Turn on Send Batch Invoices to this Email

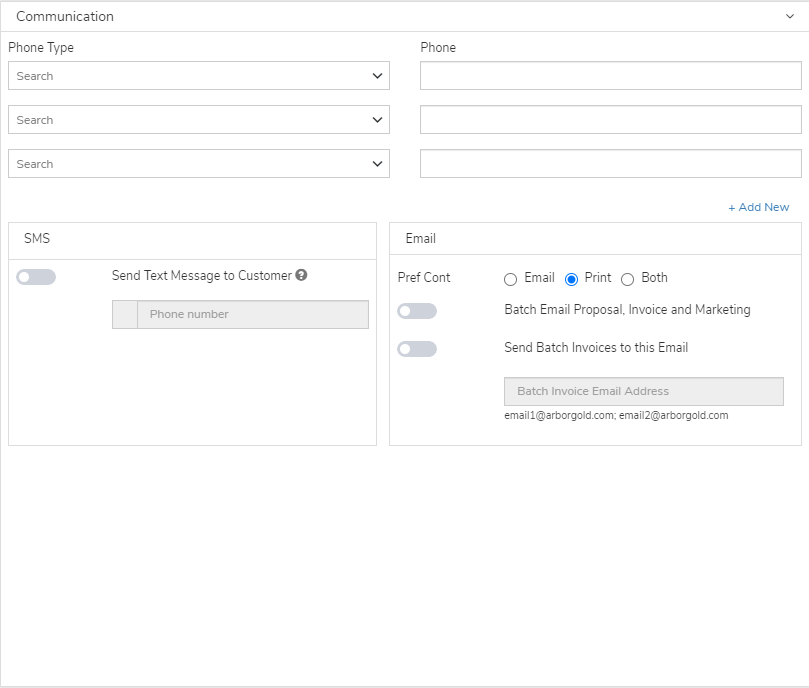click(417, 349)
